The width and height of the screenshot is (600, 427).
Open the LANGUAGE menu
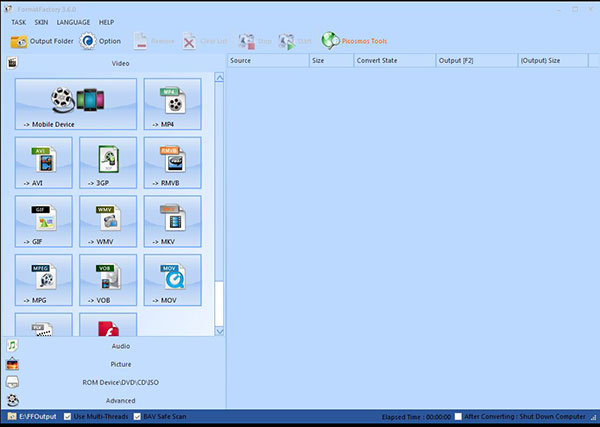click(73, 22)
